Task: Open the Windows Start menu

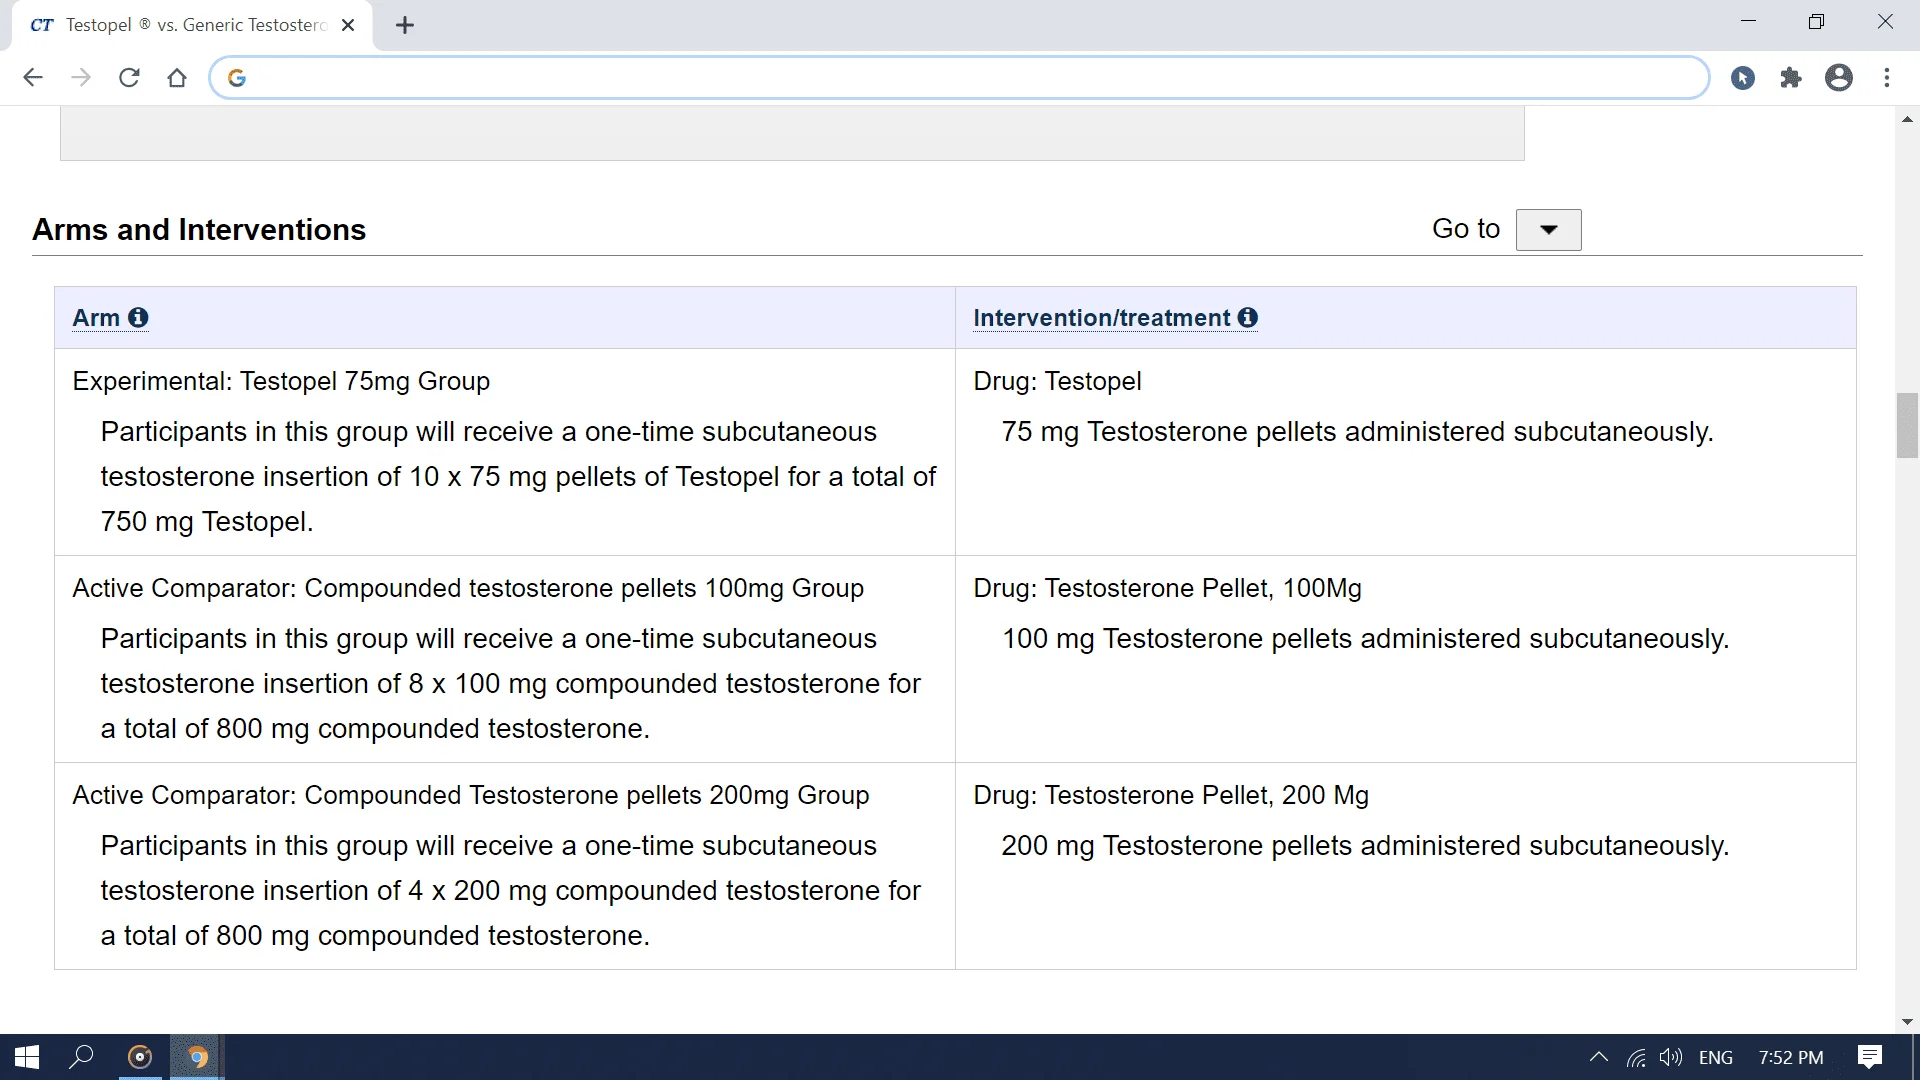Action: (x=27, y=1057)
